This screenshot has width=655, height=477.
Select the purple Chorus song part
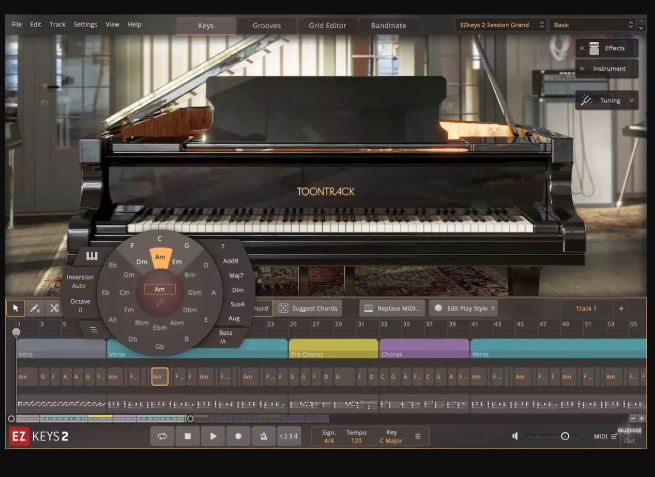point(424,348)
